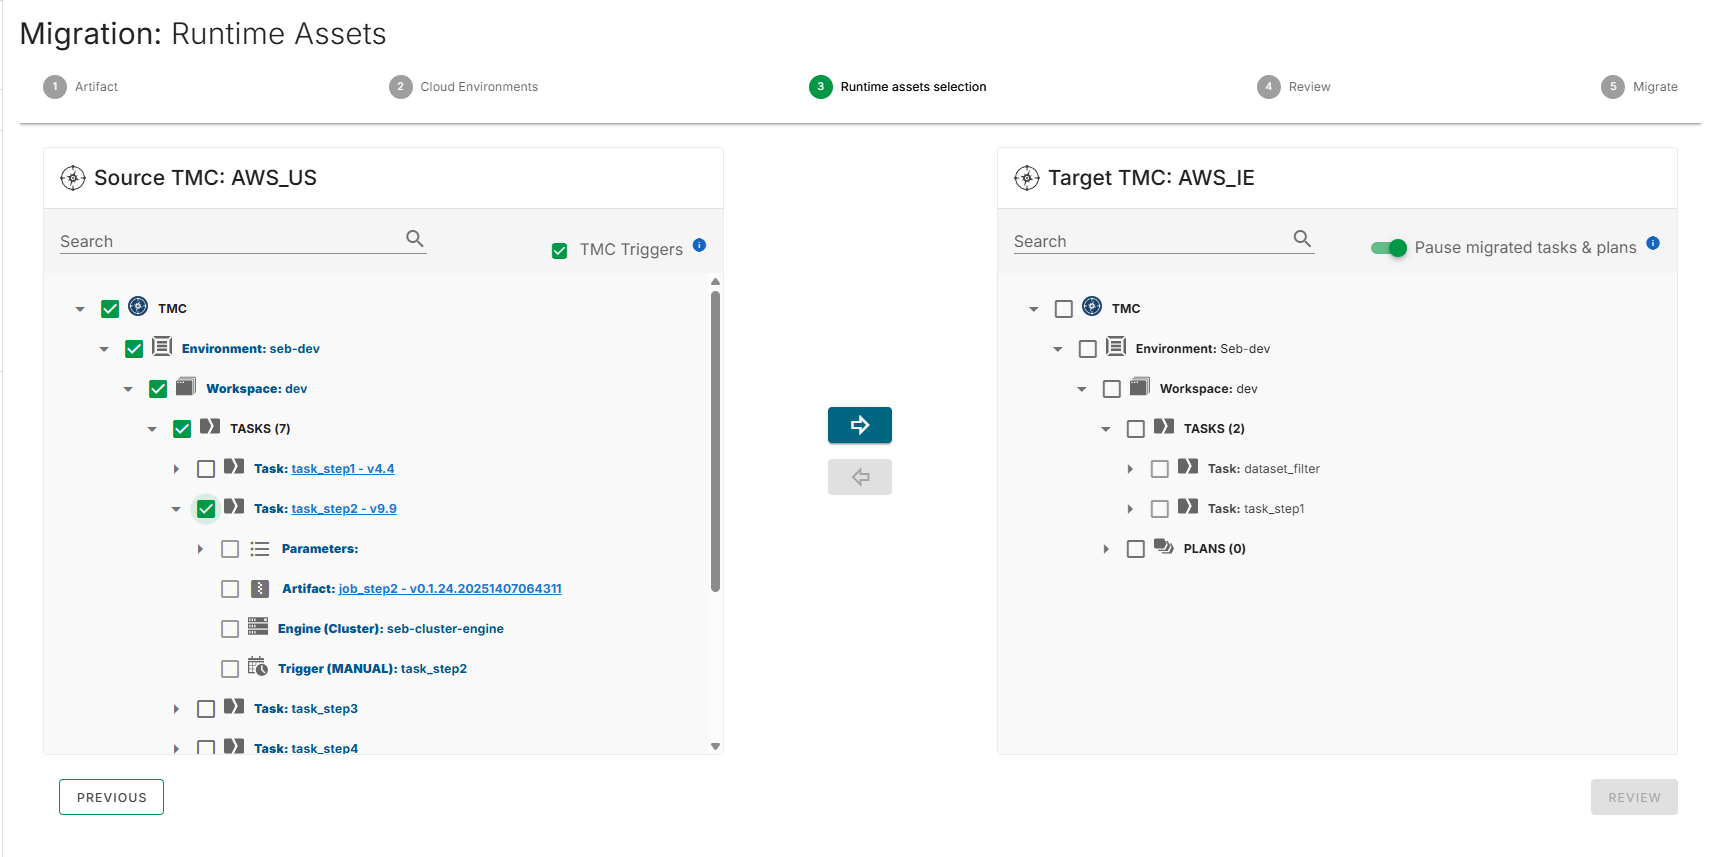
Task: Check the Parameters checkbox
Action: [x=230, y=549]
